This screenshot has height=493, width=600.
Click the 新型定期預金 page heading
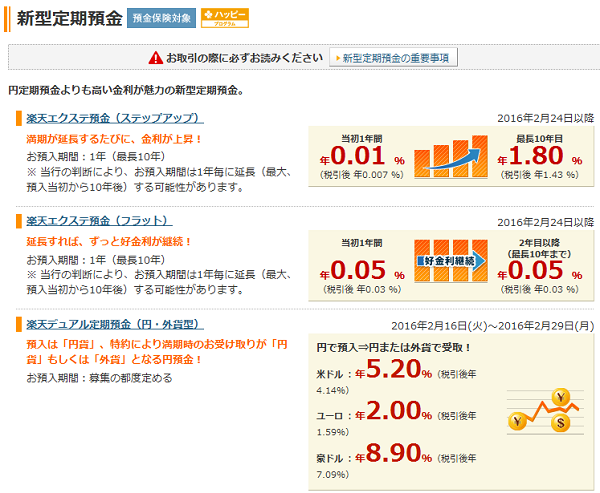[69, 18]
